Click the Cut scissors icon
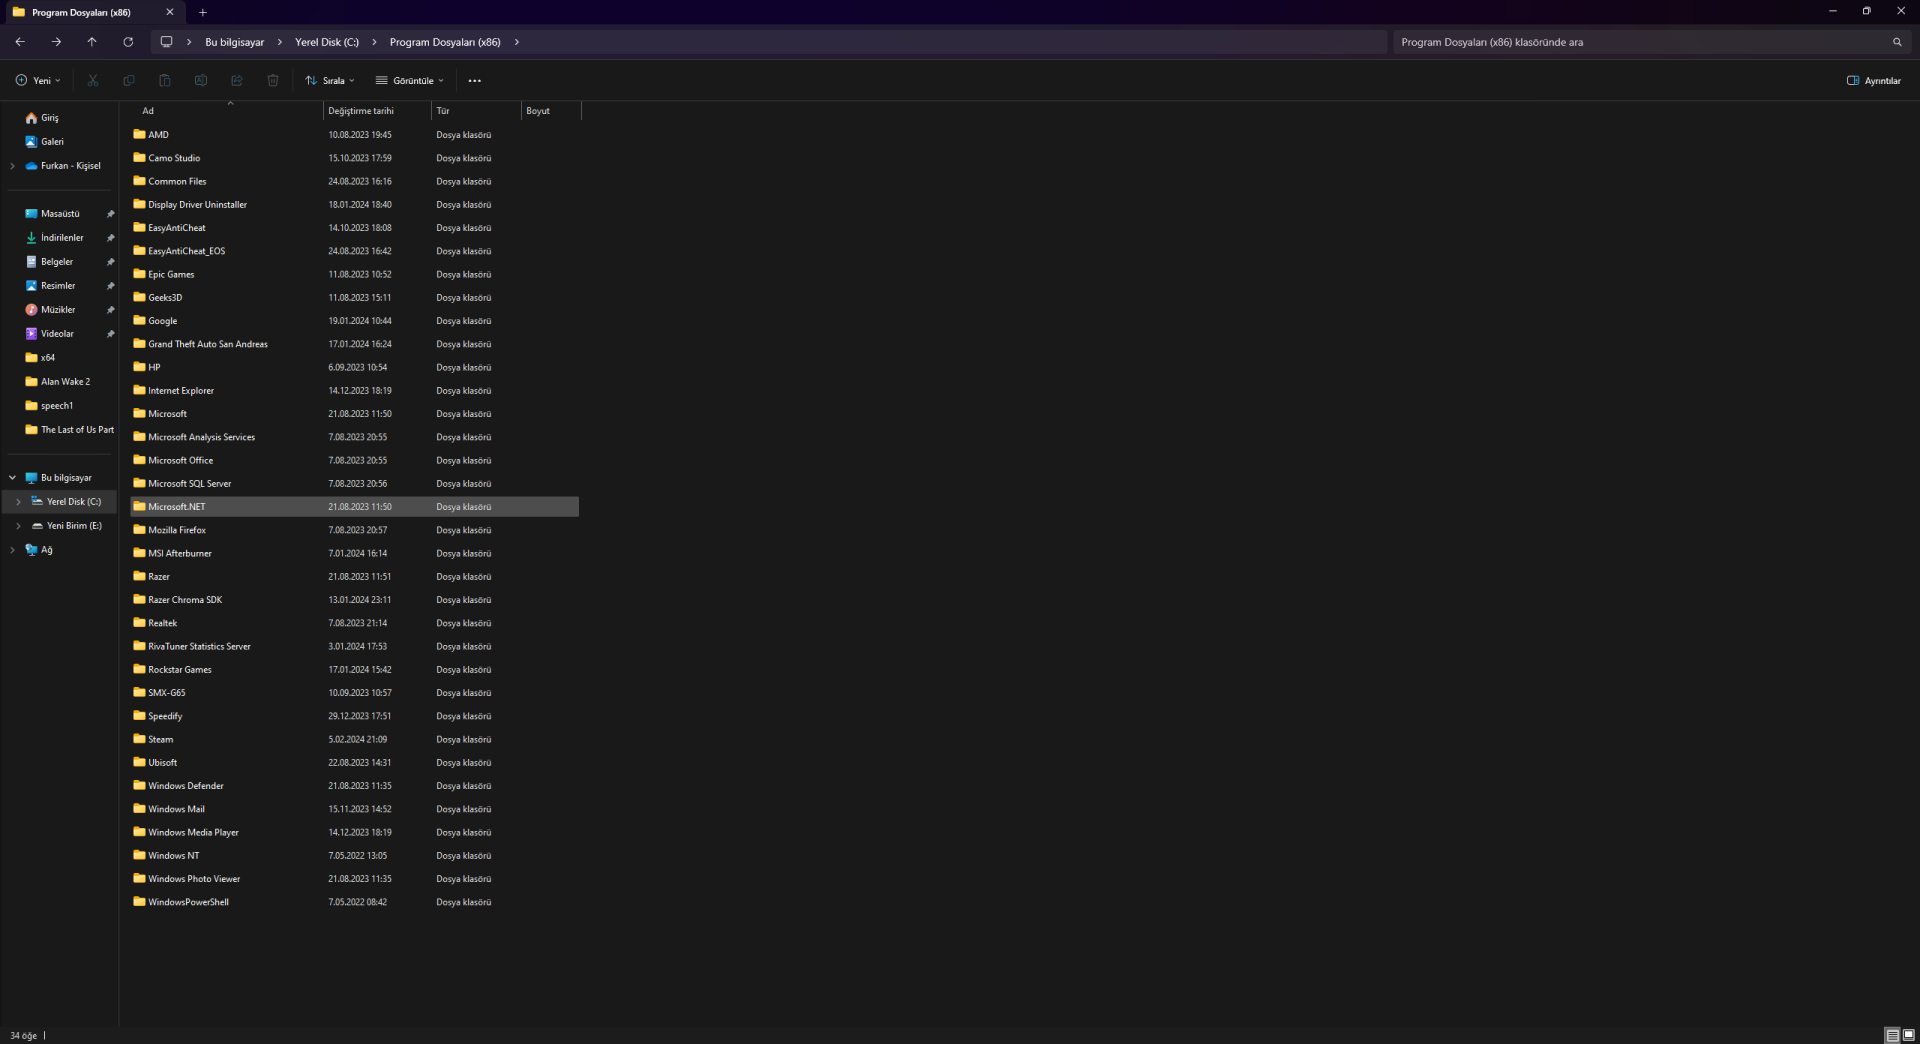The image size is (1920, 1044). pyautogui.click(x=93, y=80)
